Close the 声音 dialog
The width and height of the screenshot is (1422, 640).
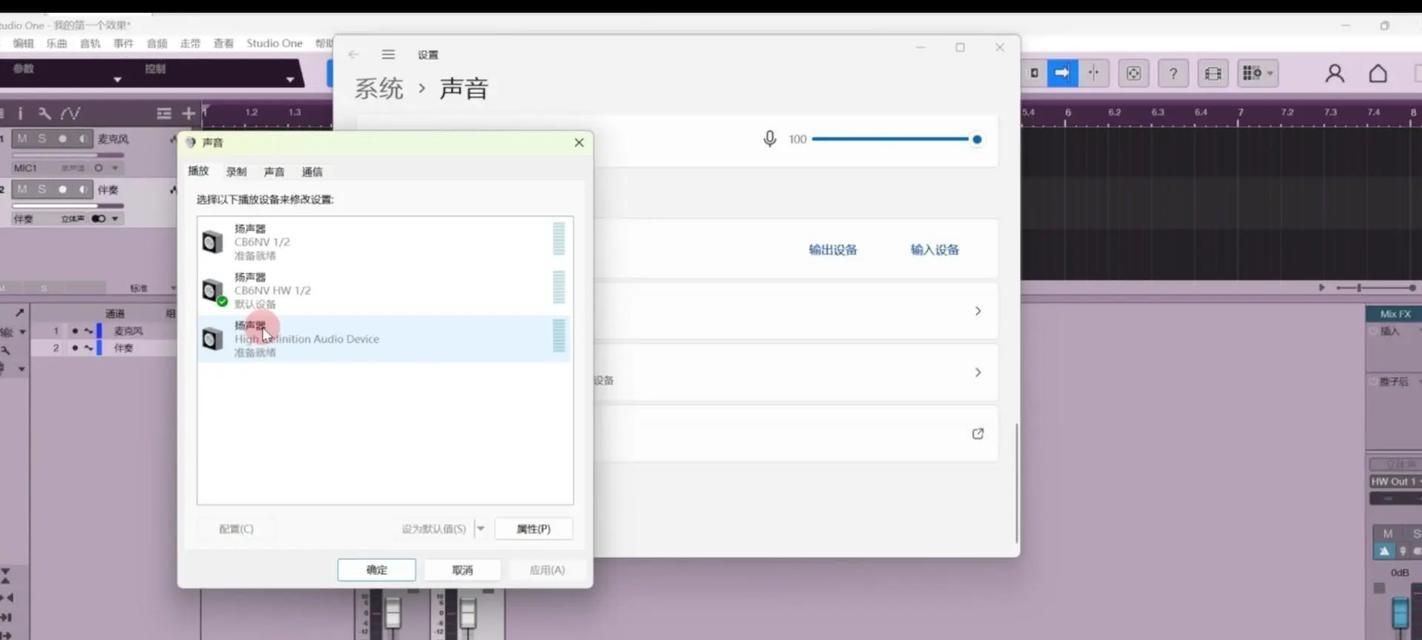(x=578, y=143)
